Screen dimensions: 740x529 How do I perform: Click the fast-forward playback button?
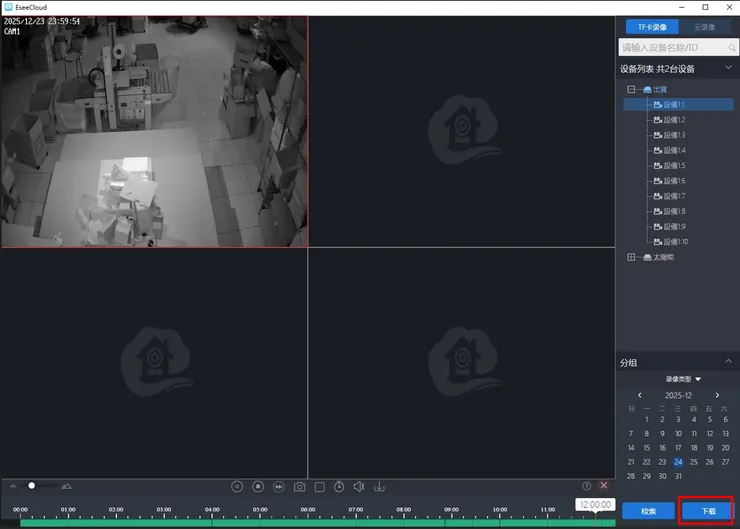coord(279,487)
